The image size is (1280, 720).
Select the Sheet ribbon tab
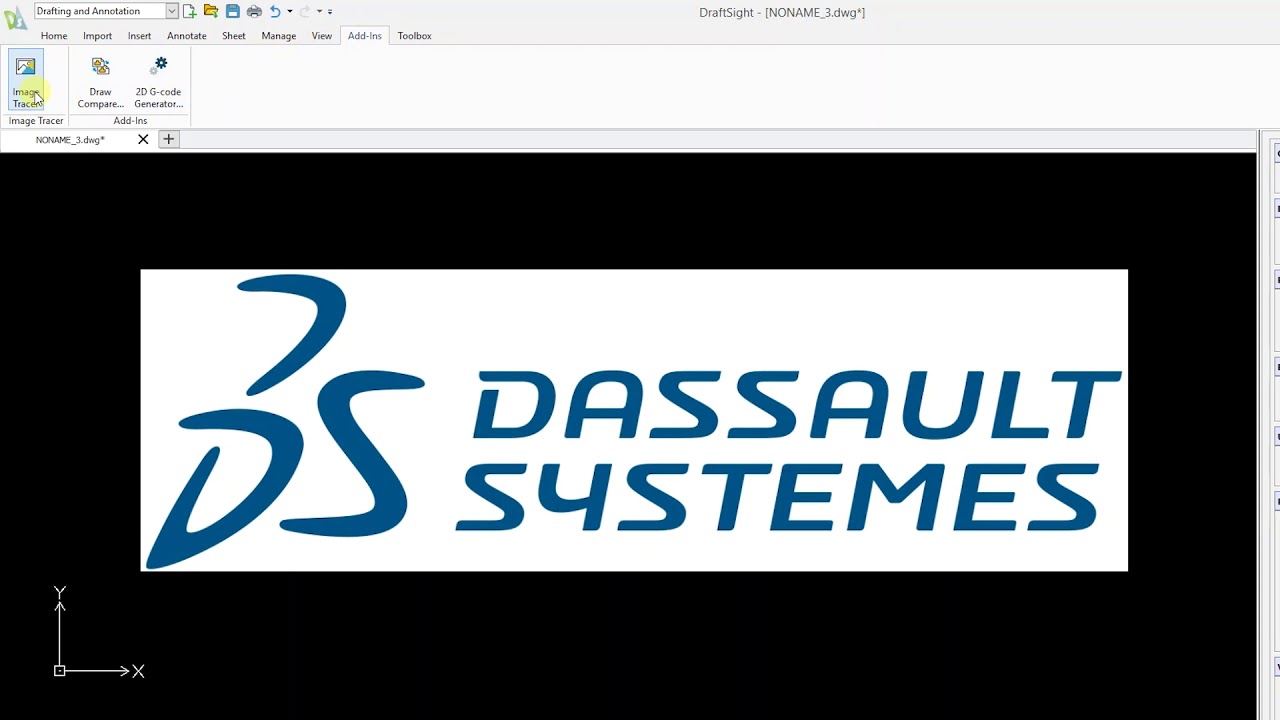pyautogui.click(x=234, y=36)
